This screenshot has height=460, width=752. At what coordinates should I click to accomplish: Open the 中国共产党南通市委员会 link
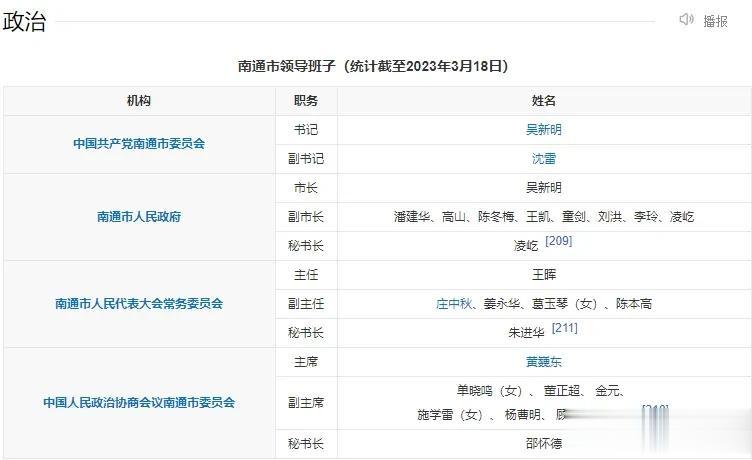(x=139, y=143)
